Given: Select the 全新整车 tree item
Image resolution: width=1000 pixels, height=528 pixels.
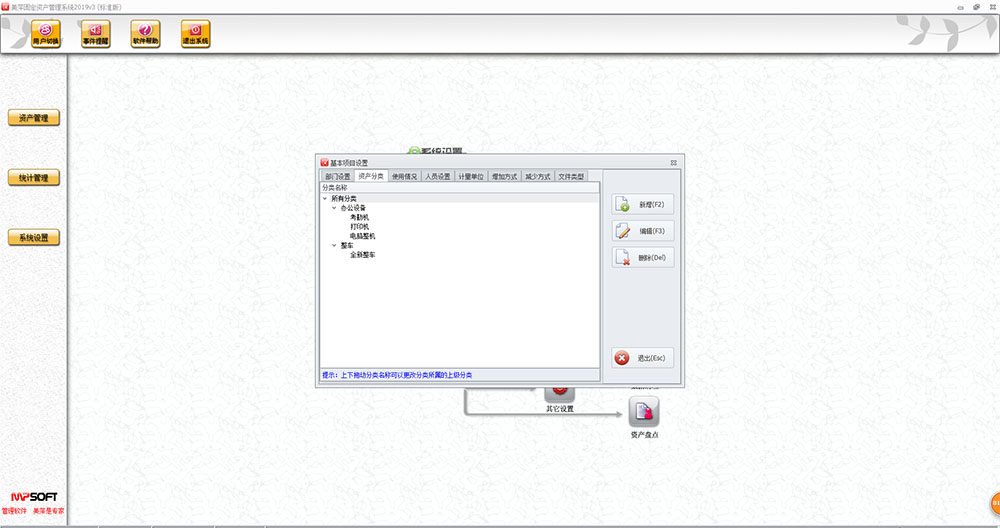Looking at the screenshot, I should pos(362,255).
